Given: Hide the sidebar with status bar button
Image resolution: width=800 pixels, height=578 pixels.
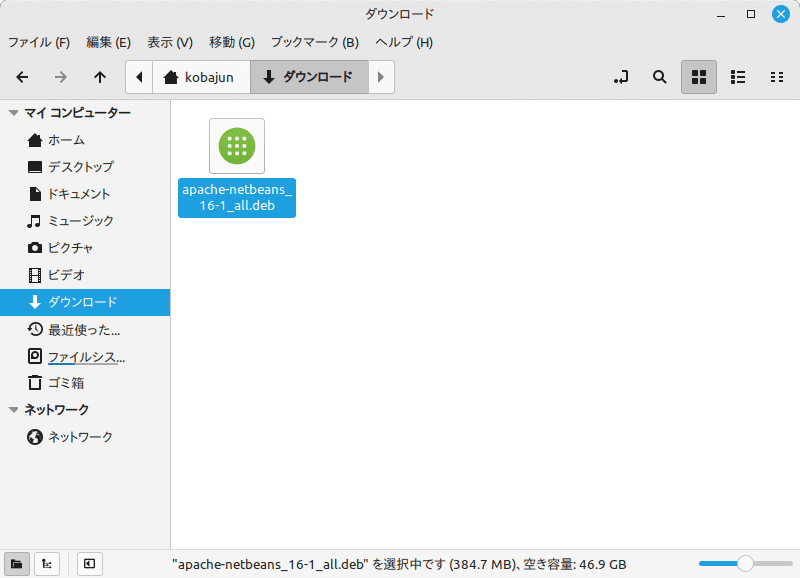Looking at the screenshot, I should coord(89,564).
